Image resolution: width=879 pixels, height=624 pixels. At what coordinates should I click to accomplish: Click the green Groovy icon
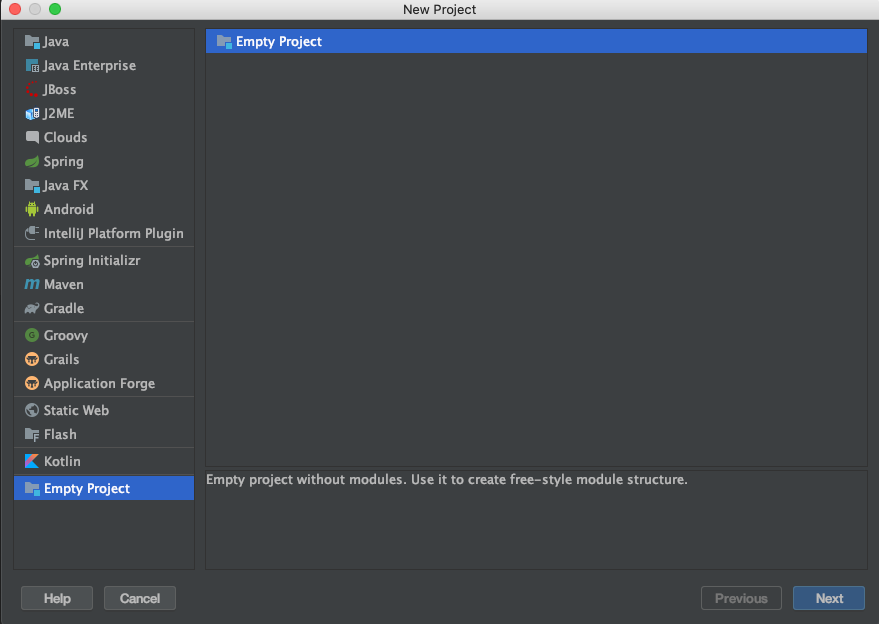point(32,335)
